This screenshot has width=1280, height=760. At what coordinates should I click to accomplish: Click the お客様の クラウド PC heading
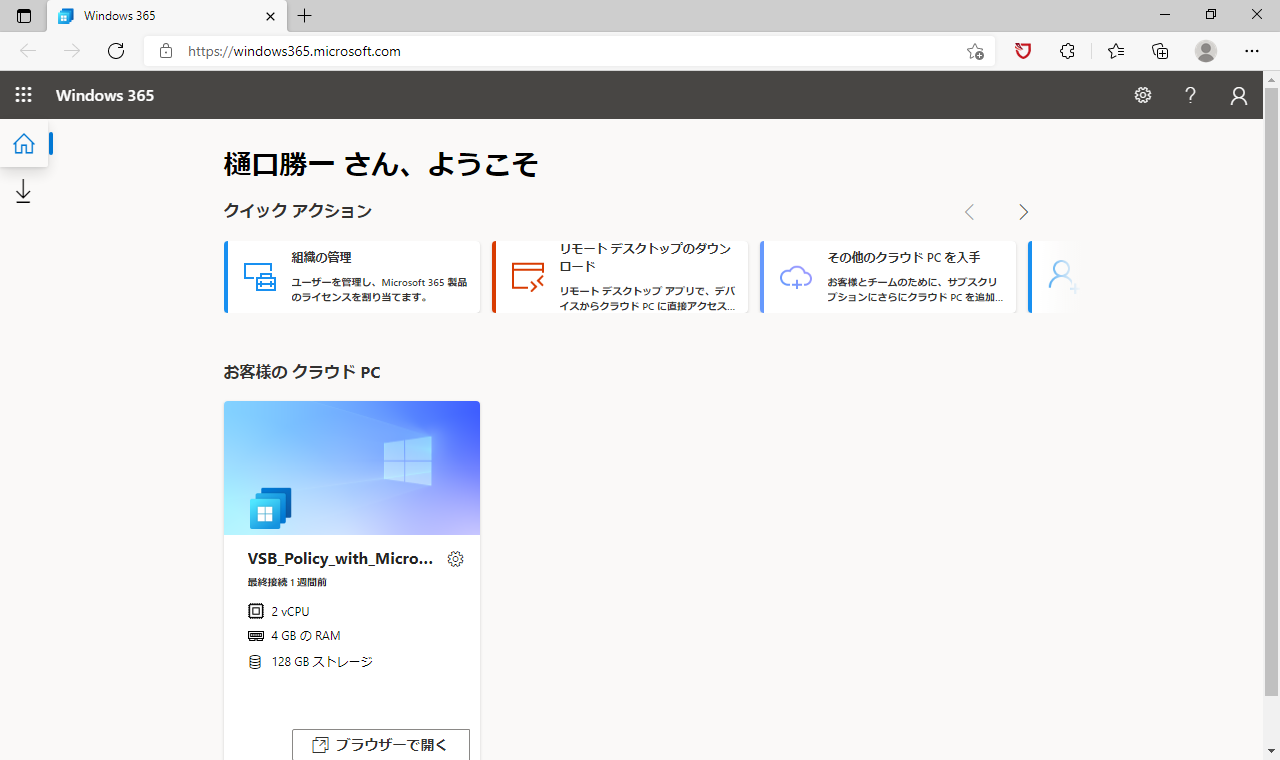(x=302, y=372)
